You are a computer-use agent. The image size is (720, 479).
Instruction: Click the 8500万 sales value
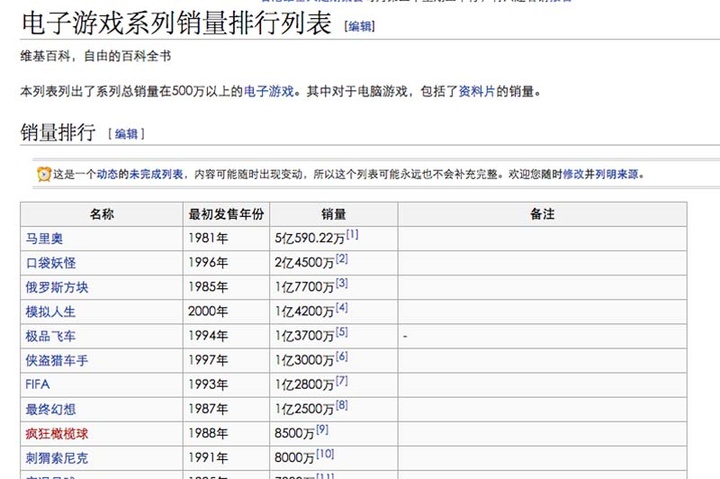pyautogui.click(x=295, y=433)
